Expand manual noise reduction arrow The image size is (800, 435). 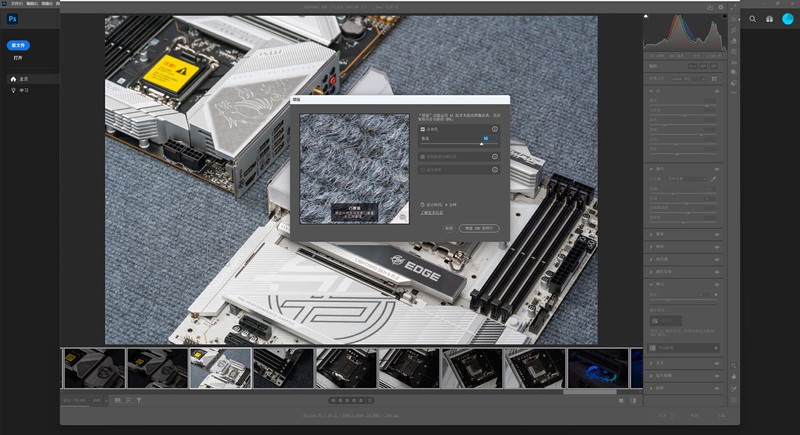[x=716, y=348]
